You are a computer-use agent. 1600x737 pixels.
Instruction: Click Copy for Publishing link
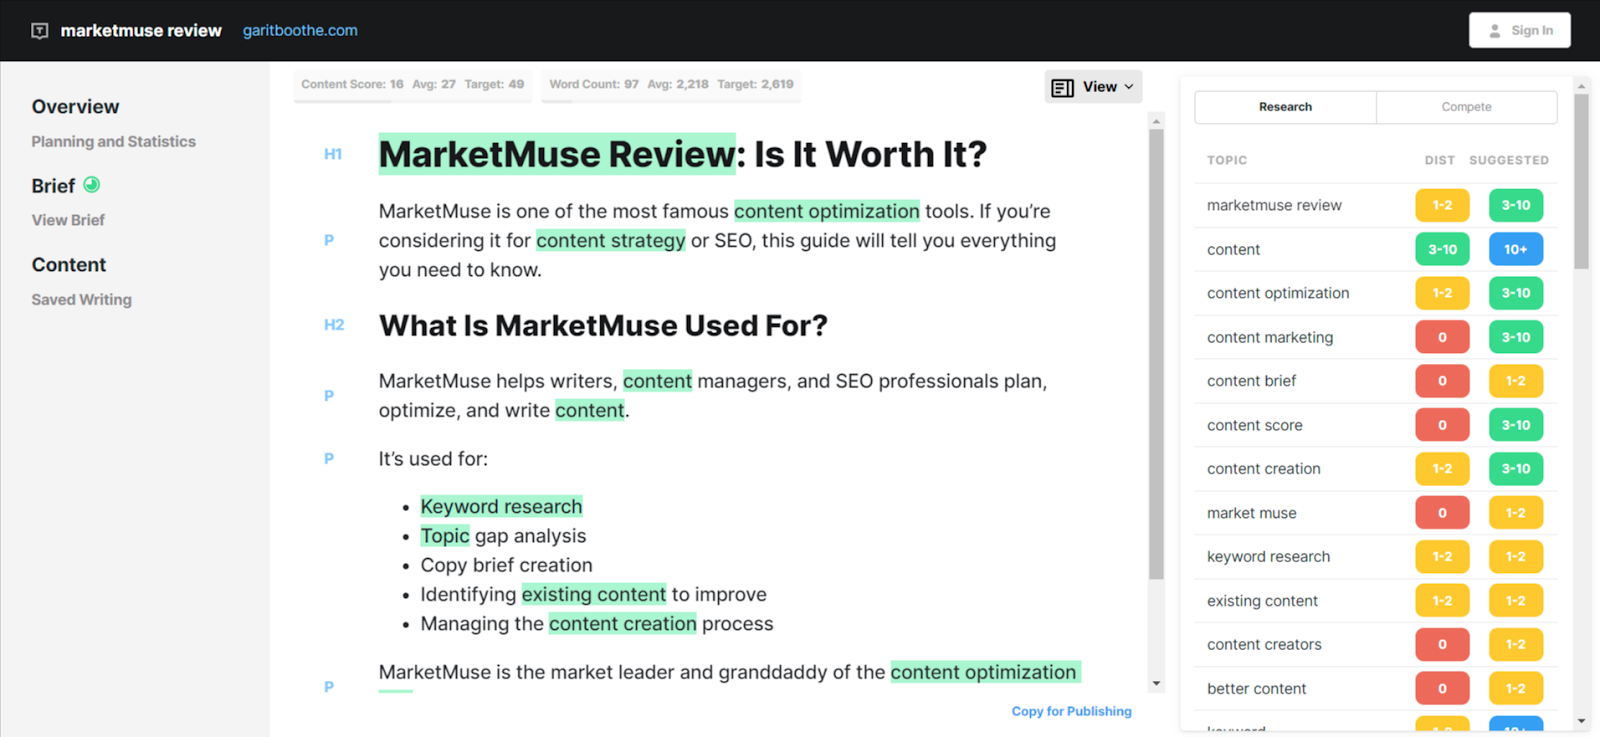click(x=1071, y=711)
